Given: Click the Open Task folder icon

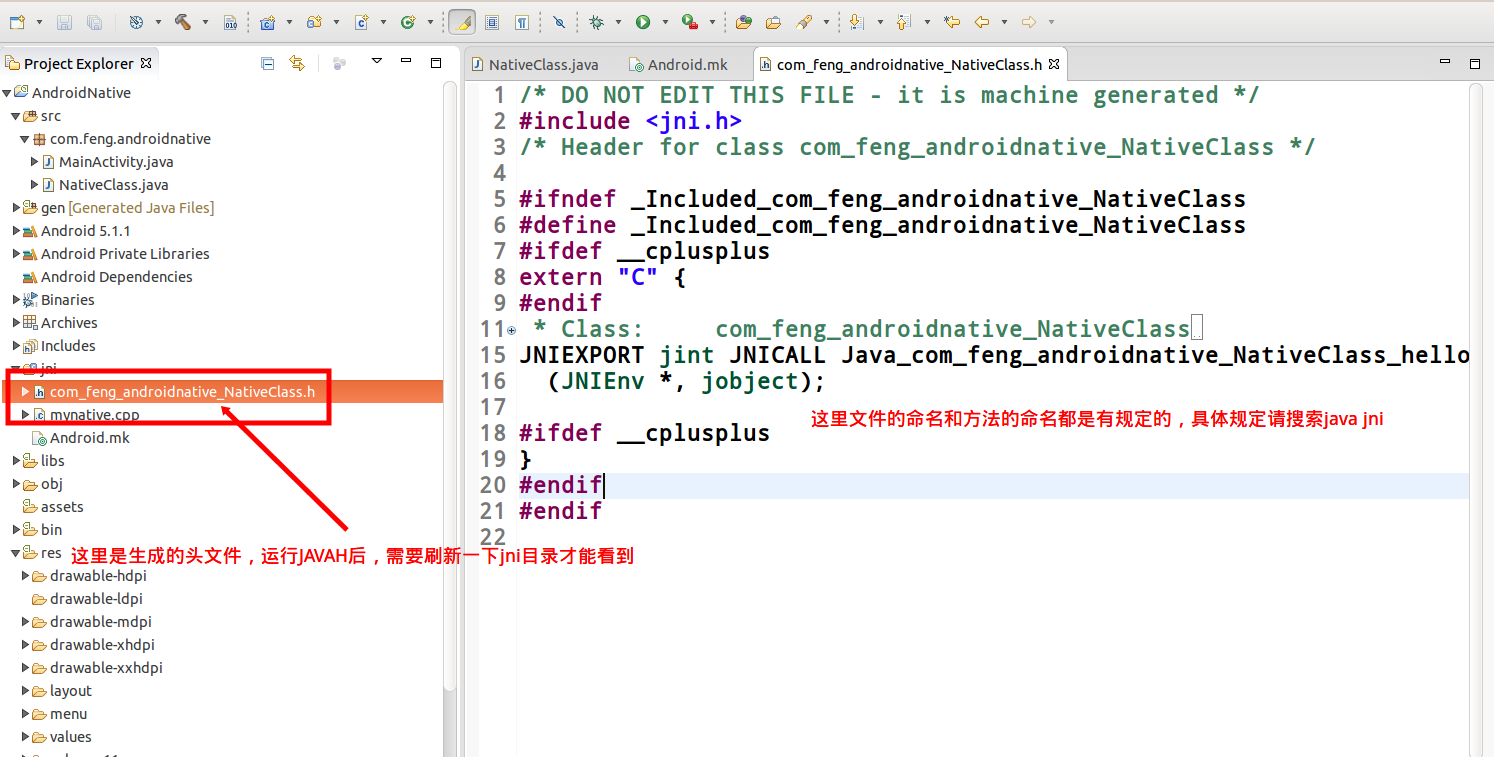Looking at the screenshot, I should tap(773, 21).
